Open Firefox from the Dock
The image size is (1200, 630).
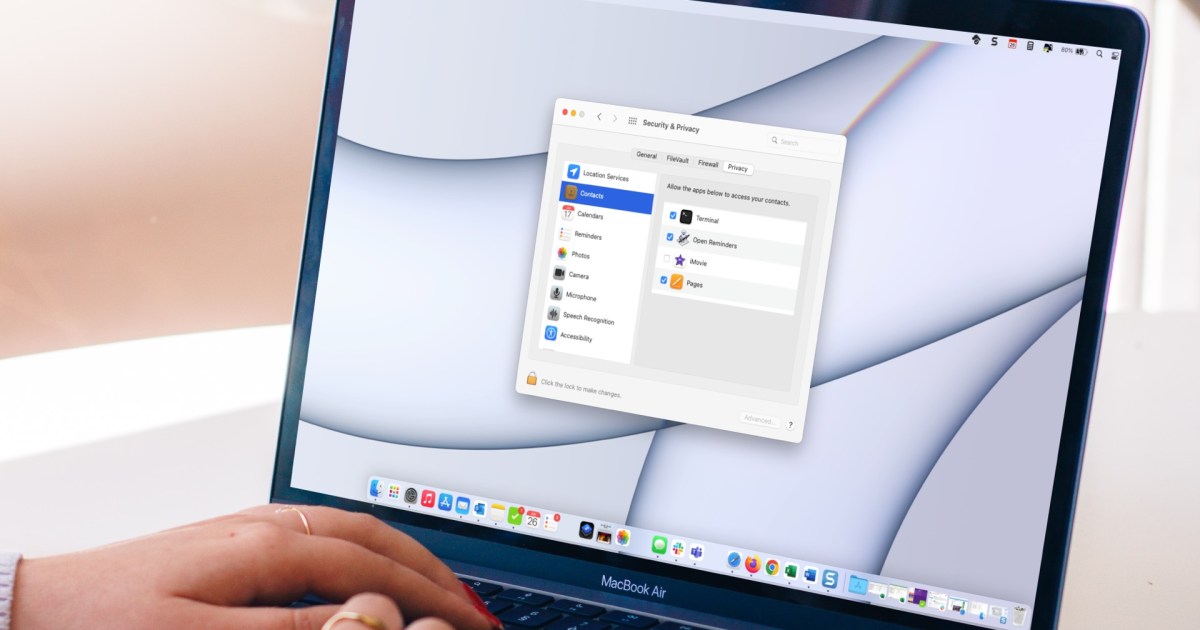pyautogui.click(x=753, y=565)
